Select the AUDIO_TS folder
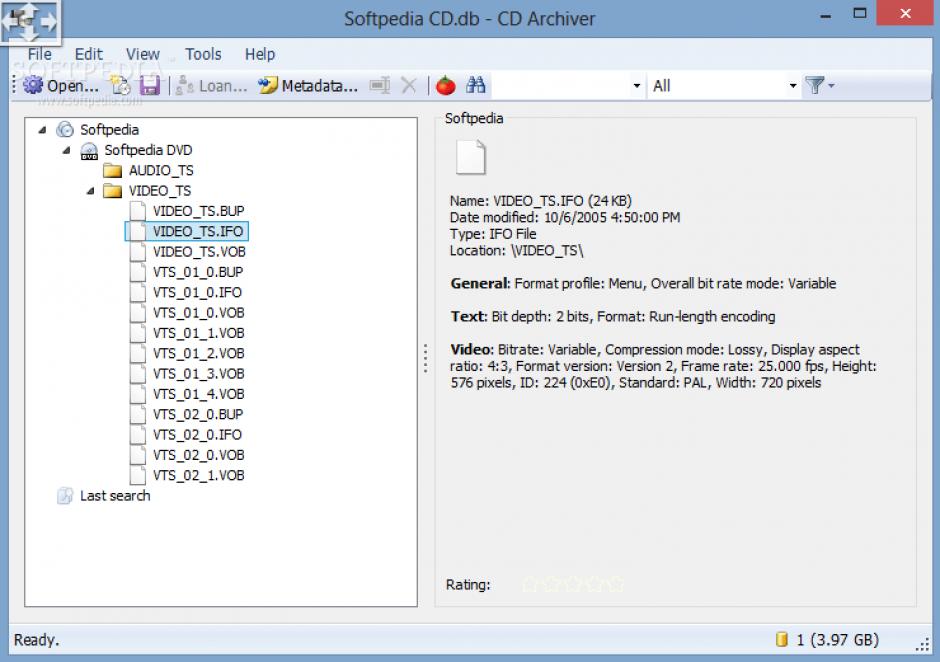The width and height of the screenshot is (940, 662). tap(161, 170)
